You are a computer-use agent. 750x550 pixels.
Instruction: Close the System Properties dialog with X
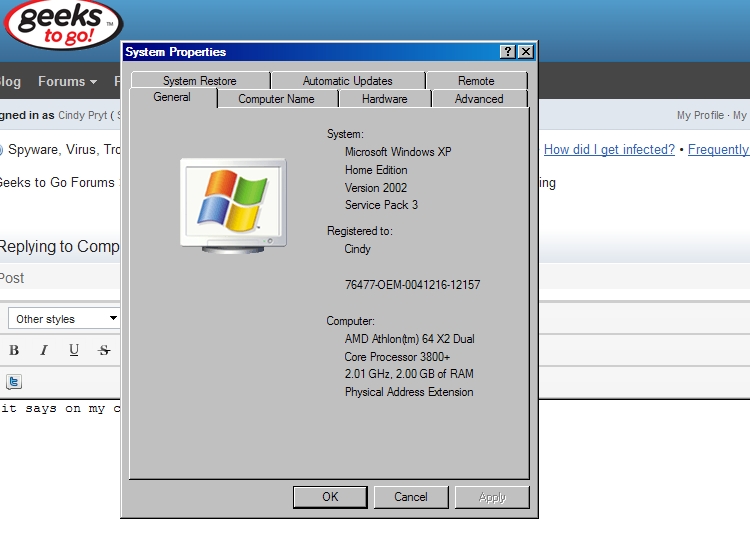526,52
